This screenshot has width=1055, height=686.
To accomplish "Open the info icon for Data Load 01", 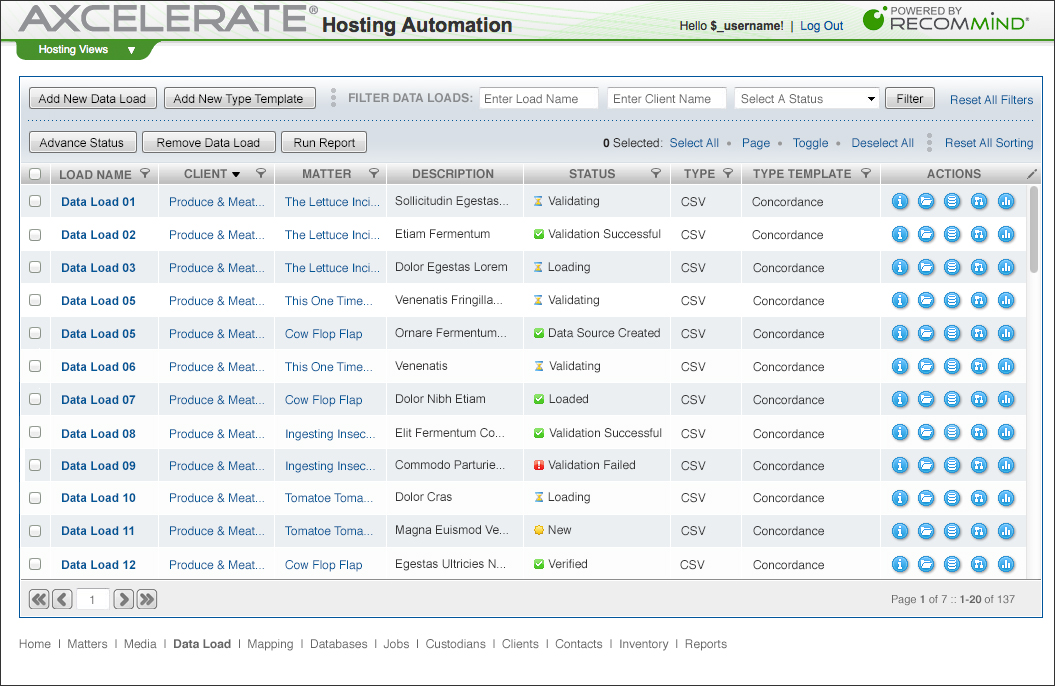I will pos(900,201).
